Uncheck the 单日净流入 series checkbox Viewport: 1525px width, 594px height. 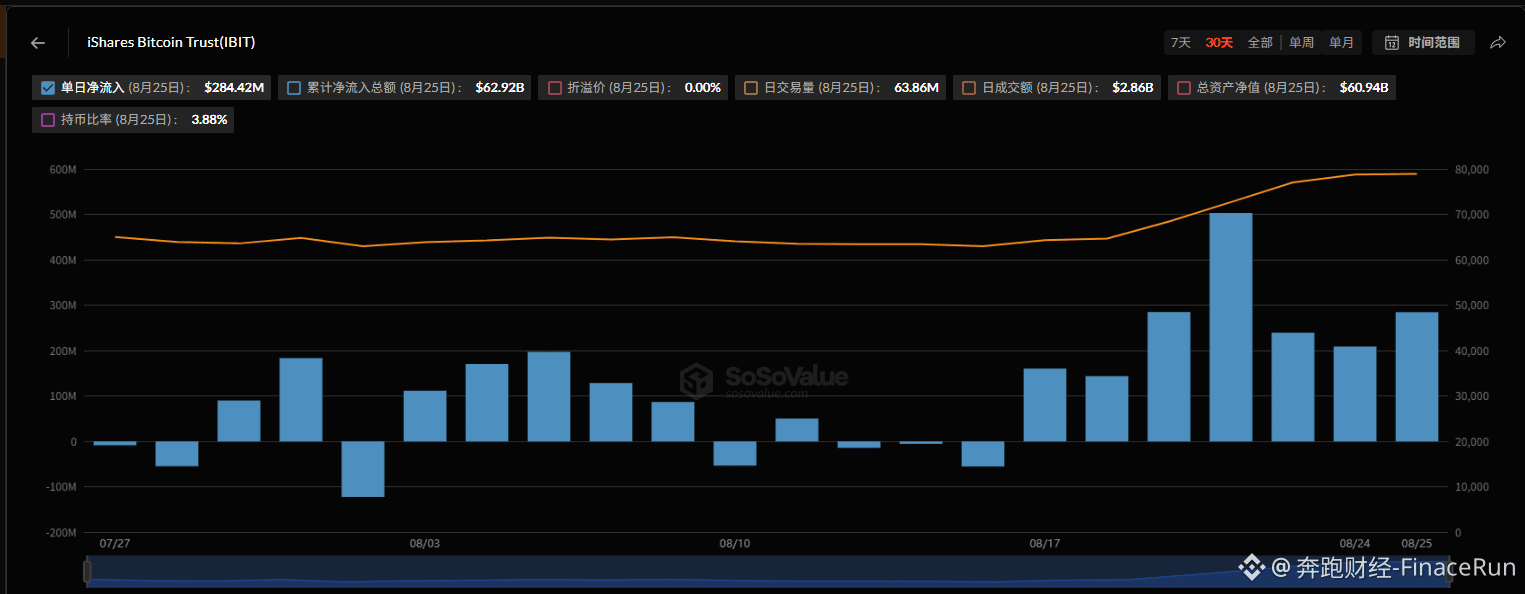pos(48,88)
